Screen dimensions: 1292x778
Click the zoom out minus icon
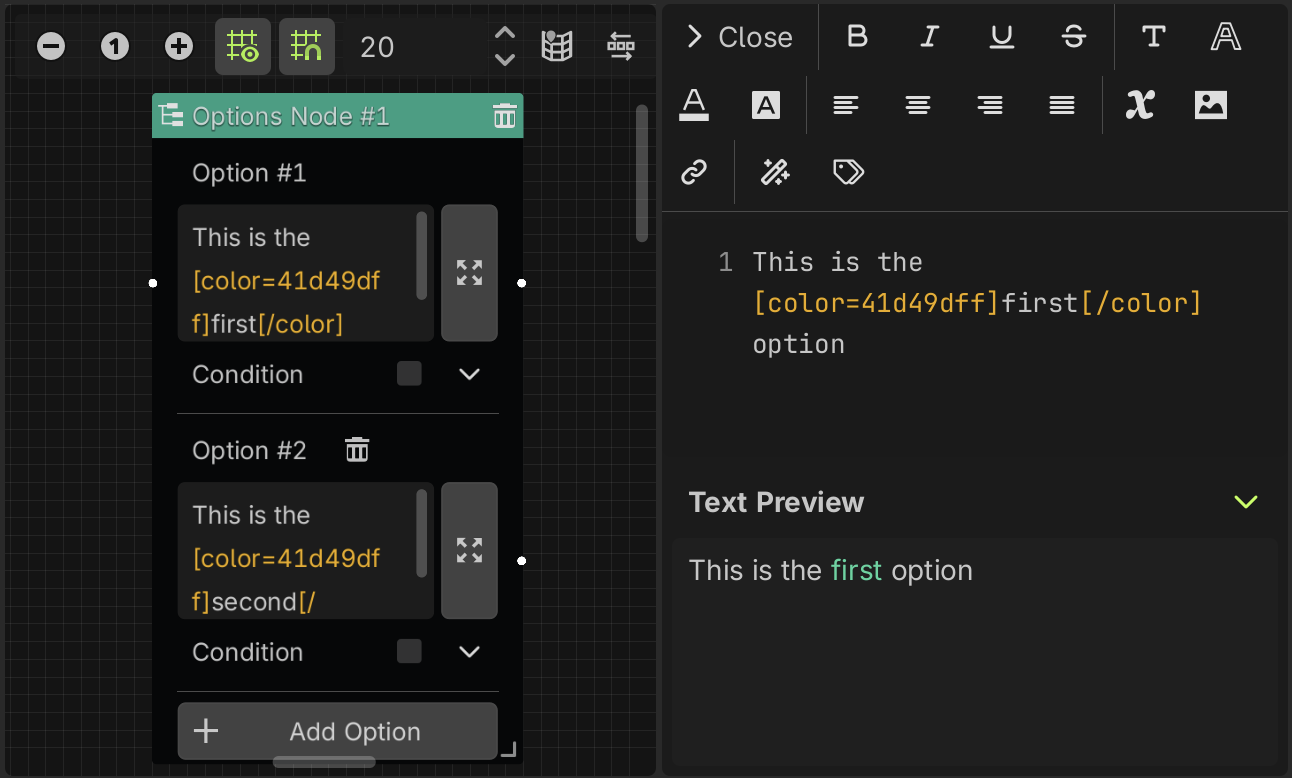[x=51, y=46]
